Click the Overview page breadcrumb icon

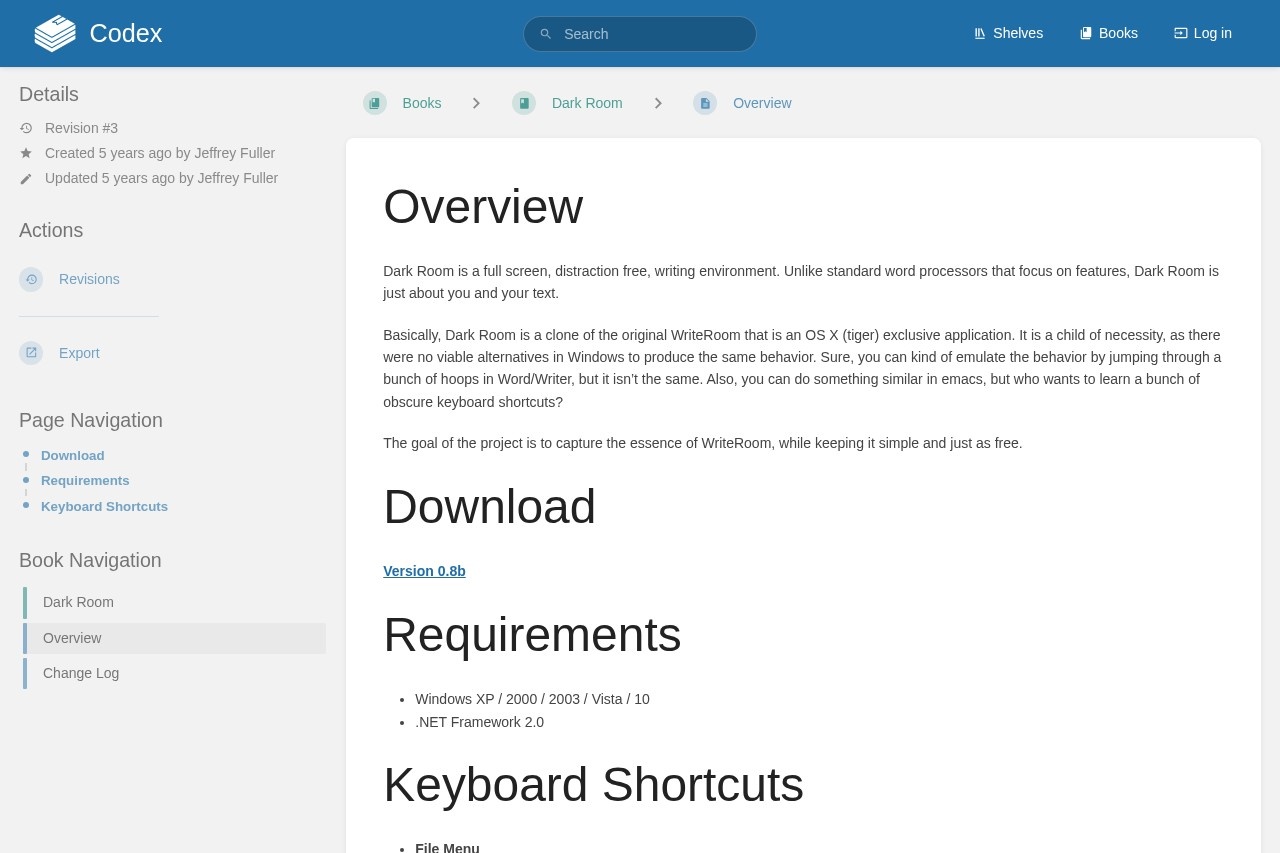[705, 103]
